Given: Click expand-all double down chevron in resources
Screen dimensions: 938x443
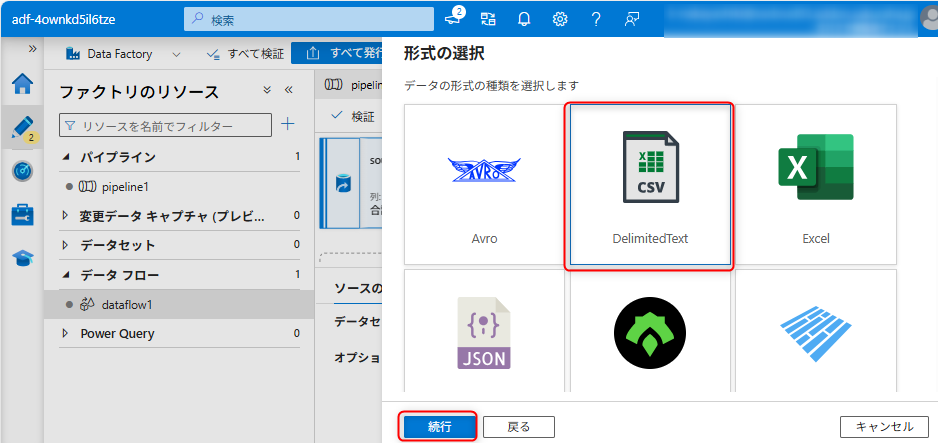Looking at the screenshot, I should pos(267,90).
